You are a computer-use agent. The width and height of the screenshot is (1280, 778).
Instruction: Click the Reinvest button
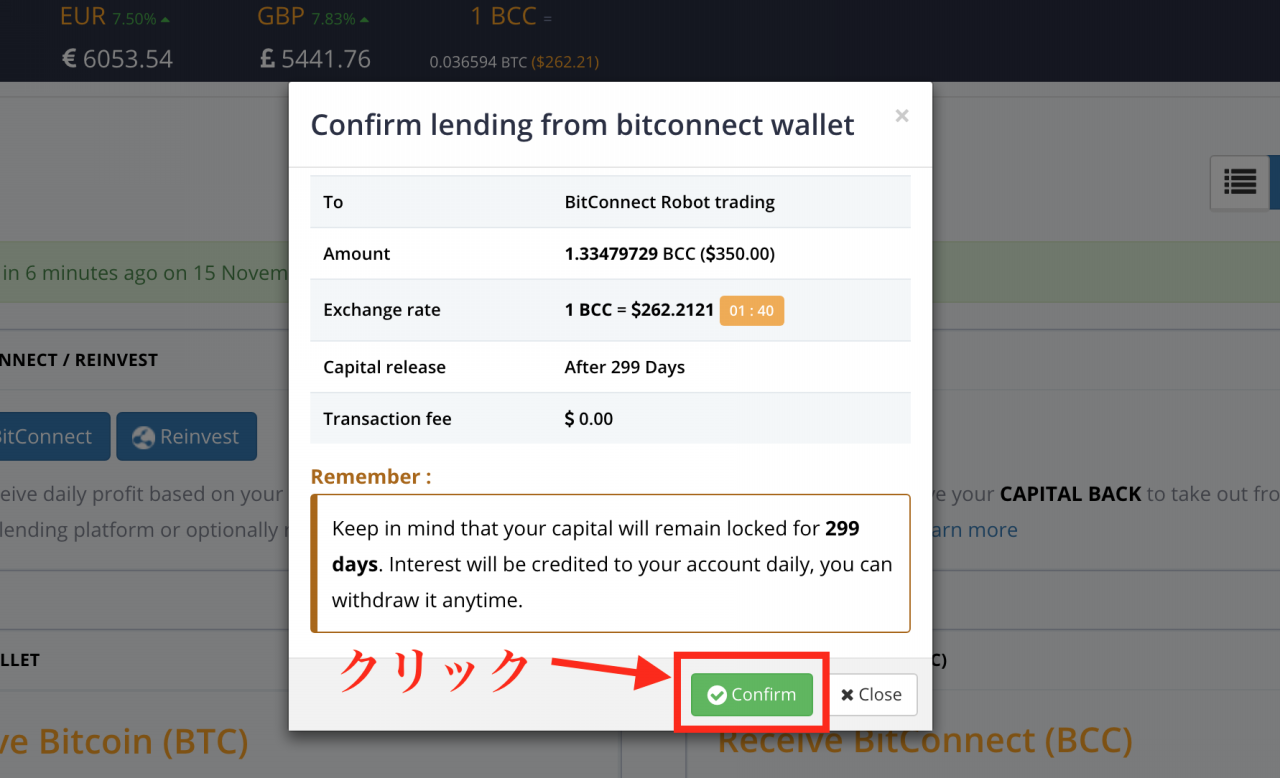tap(186, 437)
